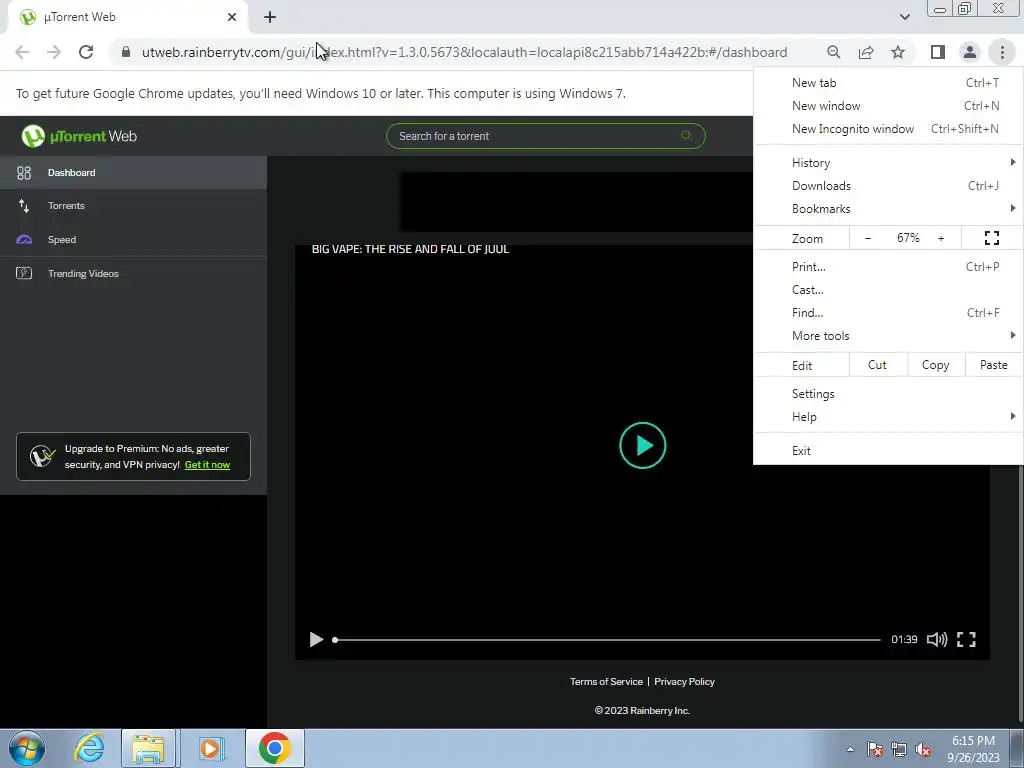The height and width of the screenshot is (768, 1024).
Task: Click the µTorrent Web logo
Action: (x=79, y=136)
